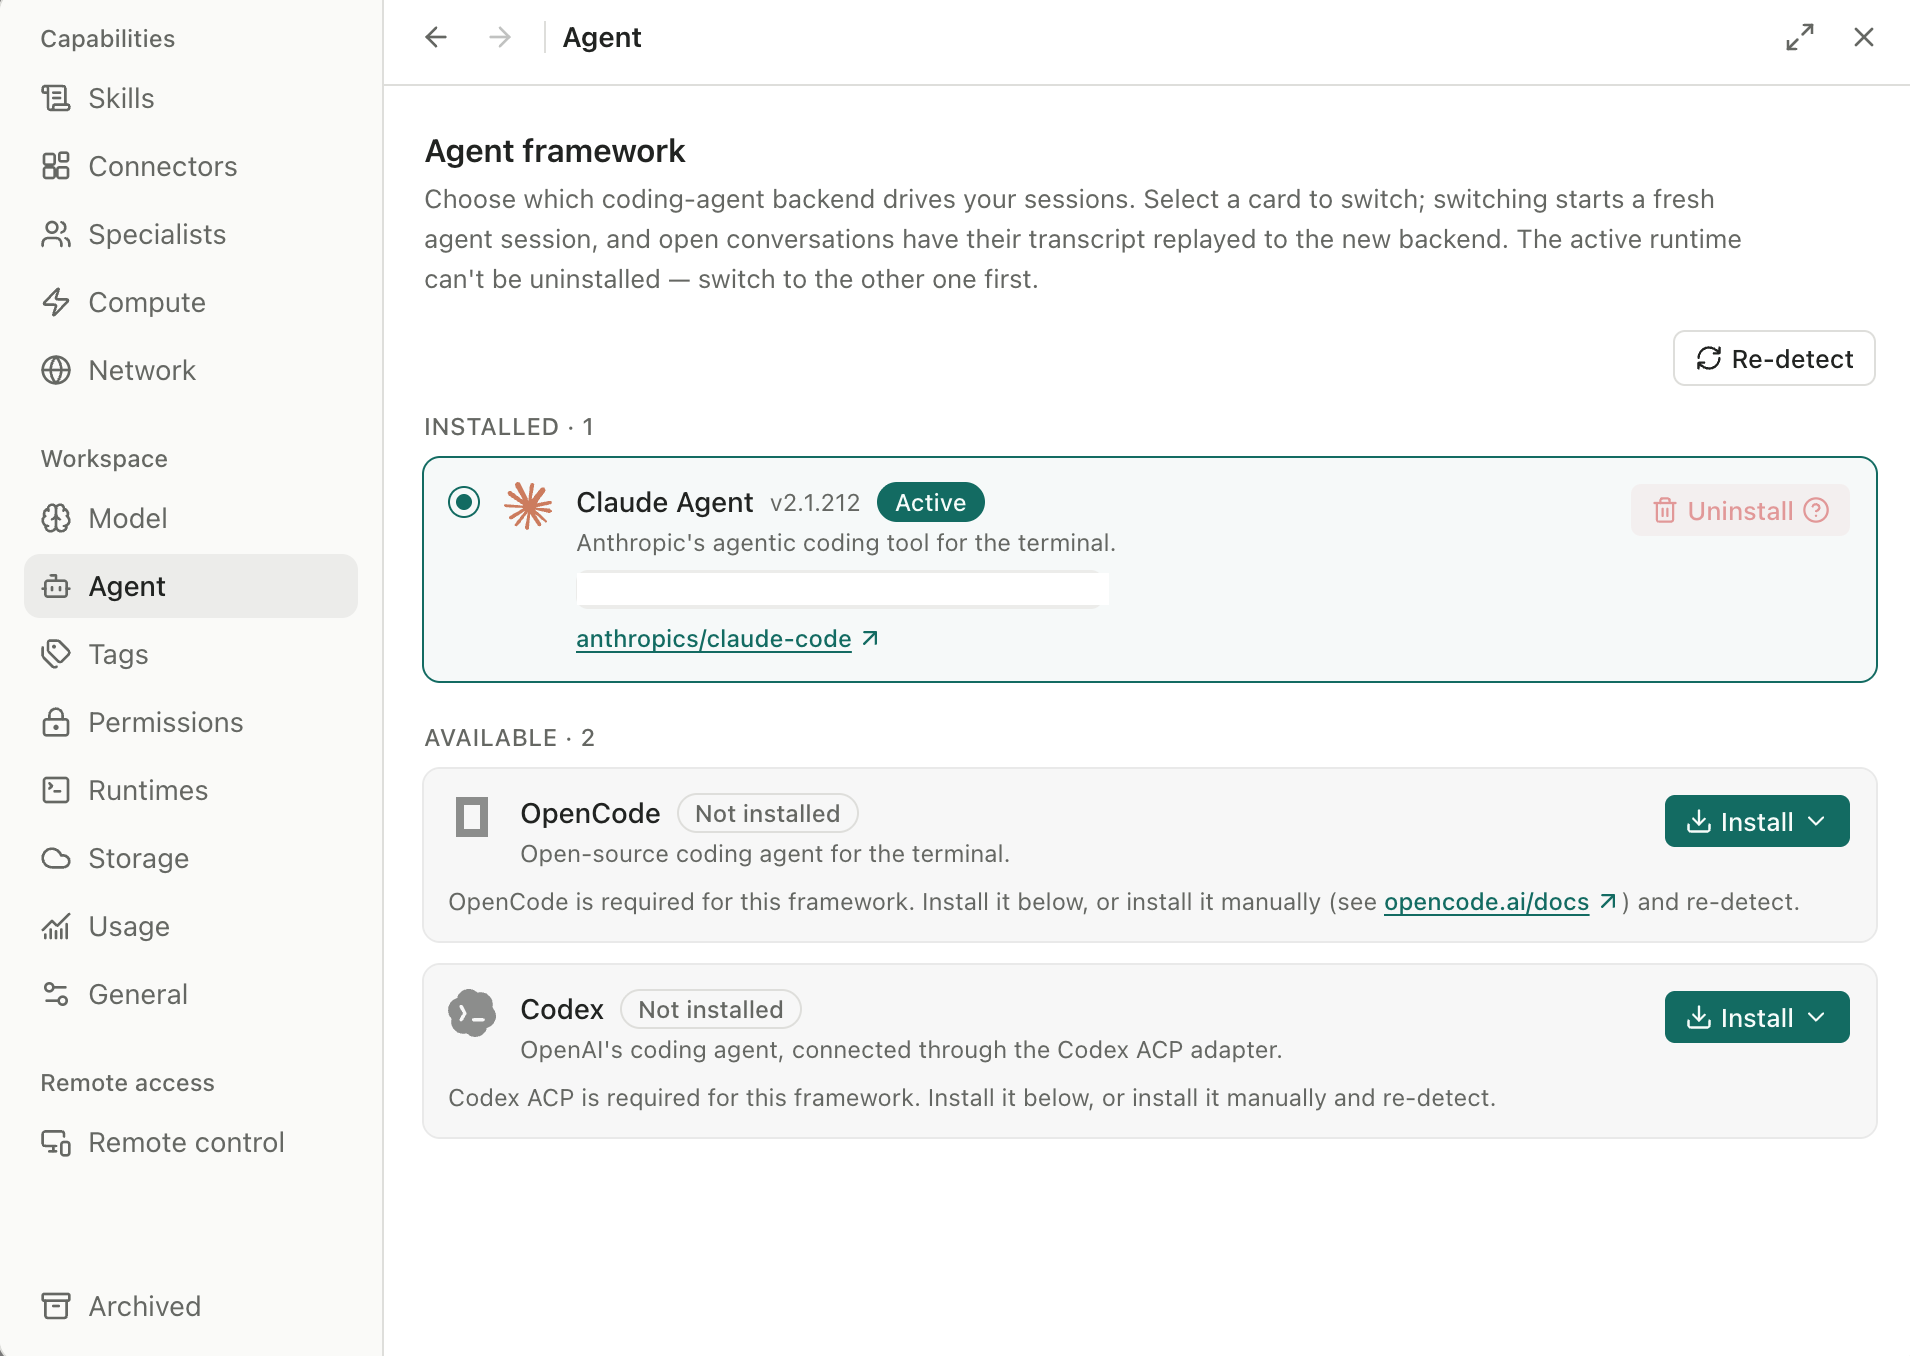Open the Network settings label

pyautogui.click(x=142, y=370)
